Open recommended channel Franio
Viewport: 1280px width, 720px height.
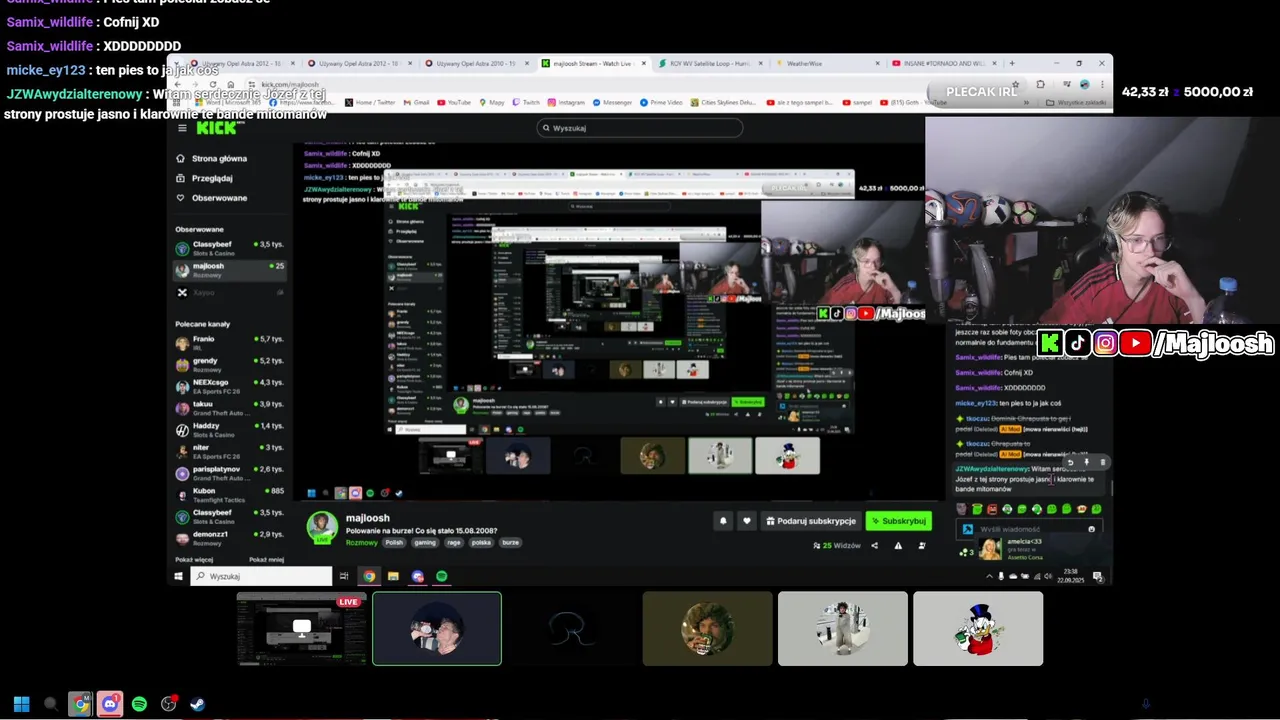230,343
